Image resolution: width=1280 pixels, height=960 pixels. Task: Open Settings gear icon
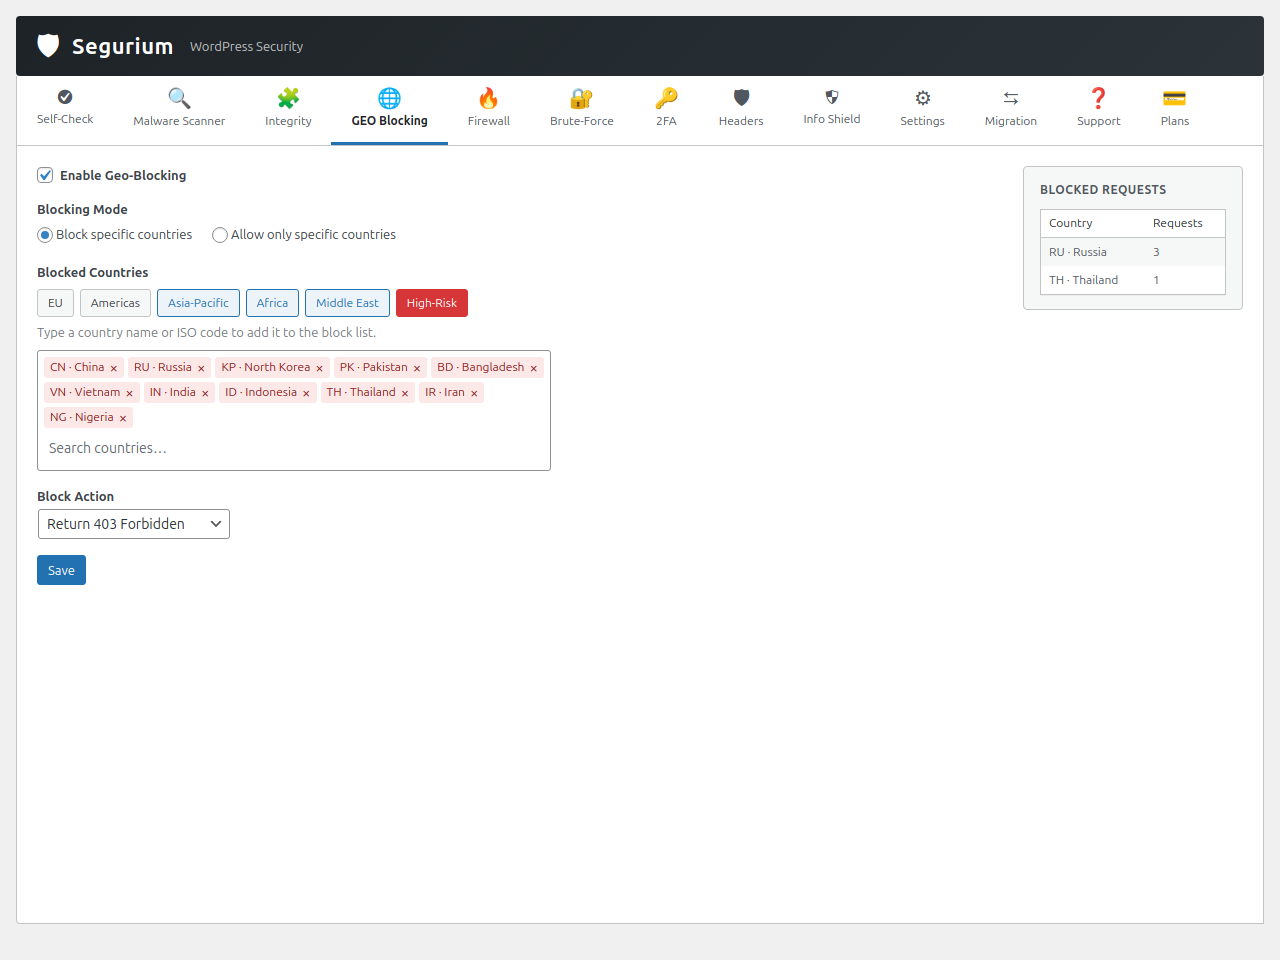pyautogui.click(x=922, y=98)
